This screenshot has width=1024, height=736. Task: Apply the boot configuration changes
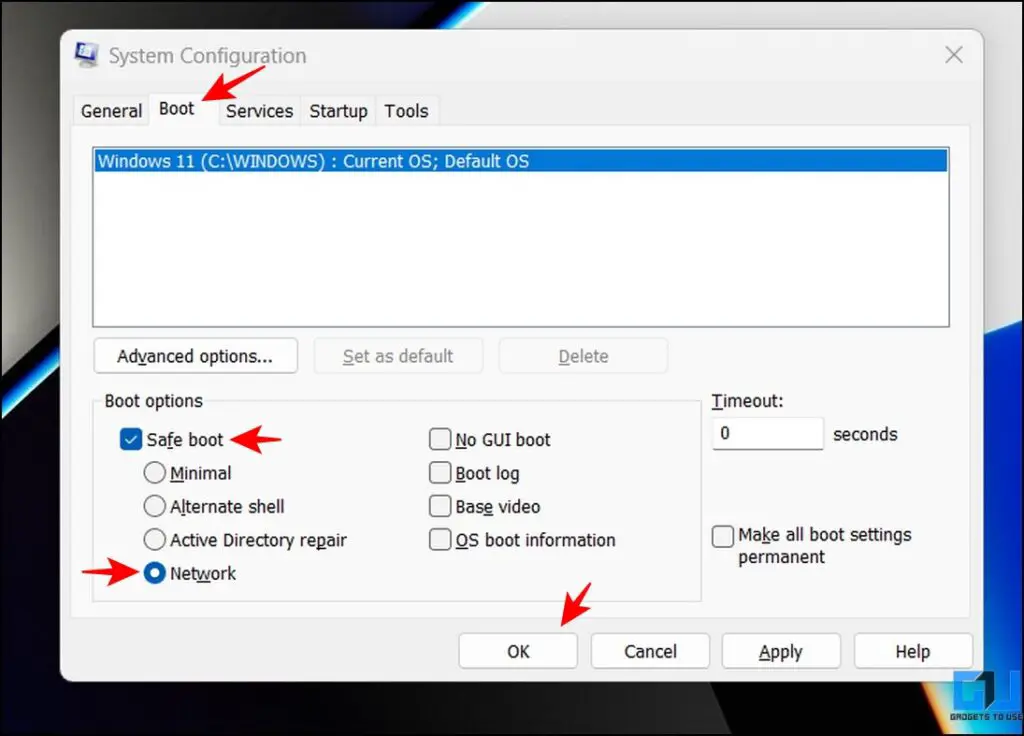click(780, 651)
